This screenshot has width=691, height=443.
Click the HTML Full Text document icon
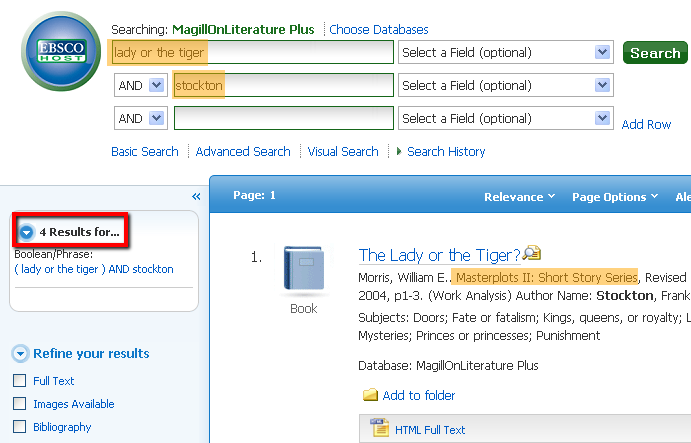coord(379,428)
